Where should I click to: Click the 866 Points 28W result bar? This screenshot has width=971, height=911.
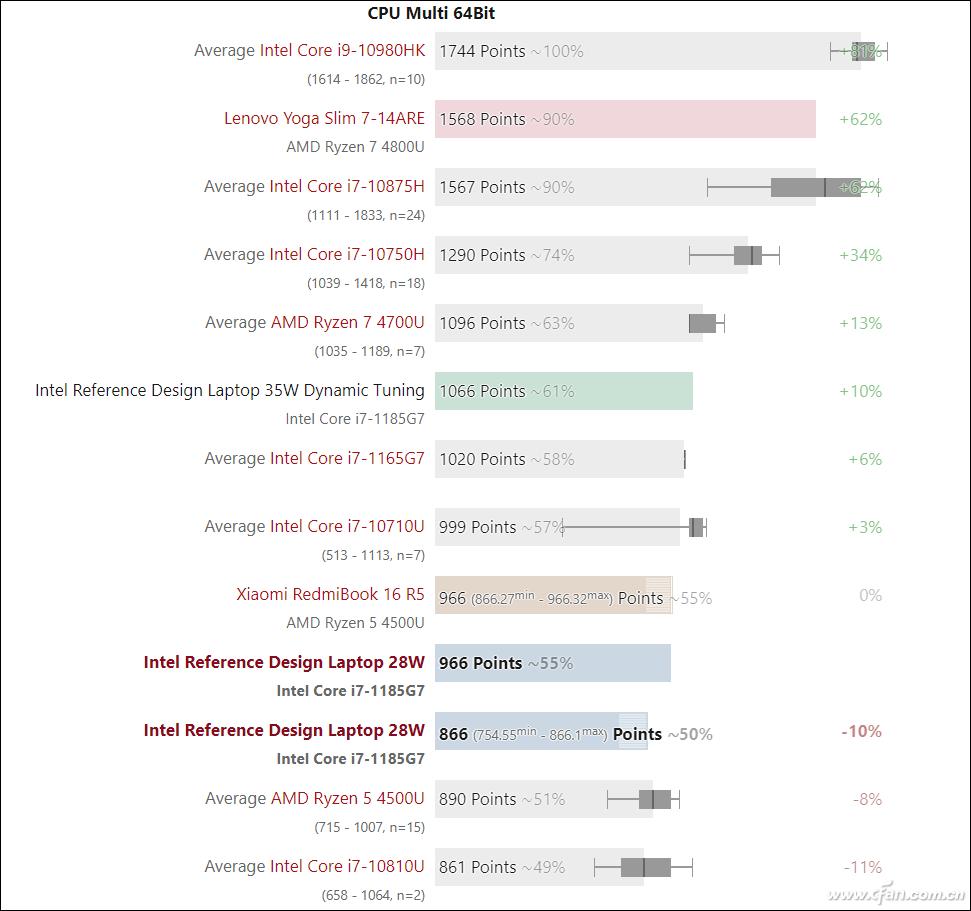pos(540,731)
